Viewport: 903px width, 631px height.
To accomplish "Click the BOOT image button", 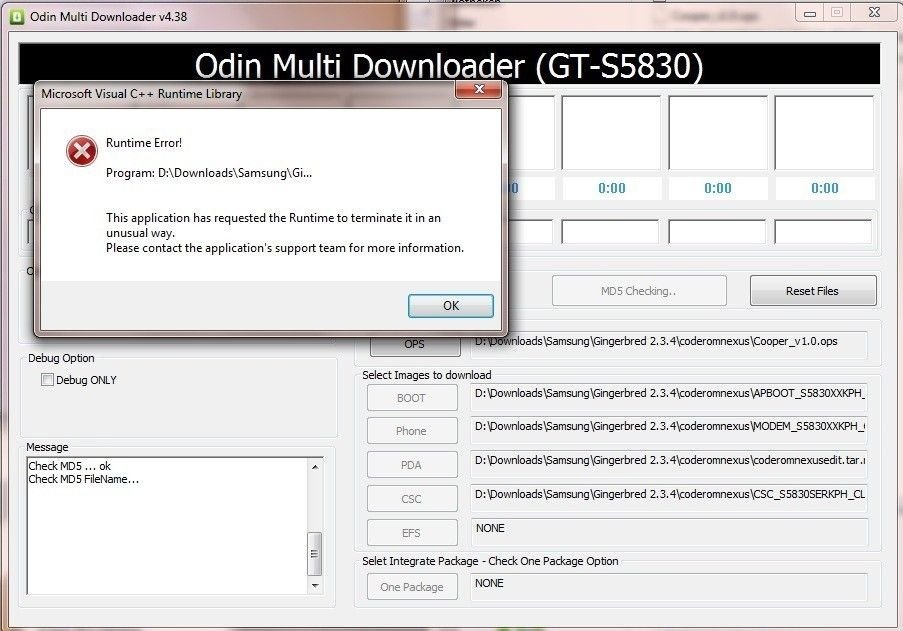I will point(412,398).
